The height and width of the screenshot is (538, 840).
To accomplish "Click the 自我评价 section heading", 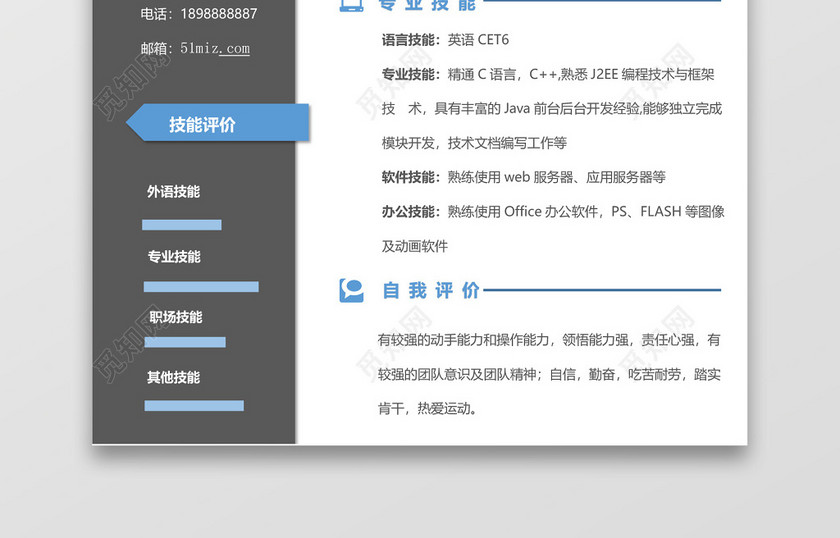I will [431, 290].
